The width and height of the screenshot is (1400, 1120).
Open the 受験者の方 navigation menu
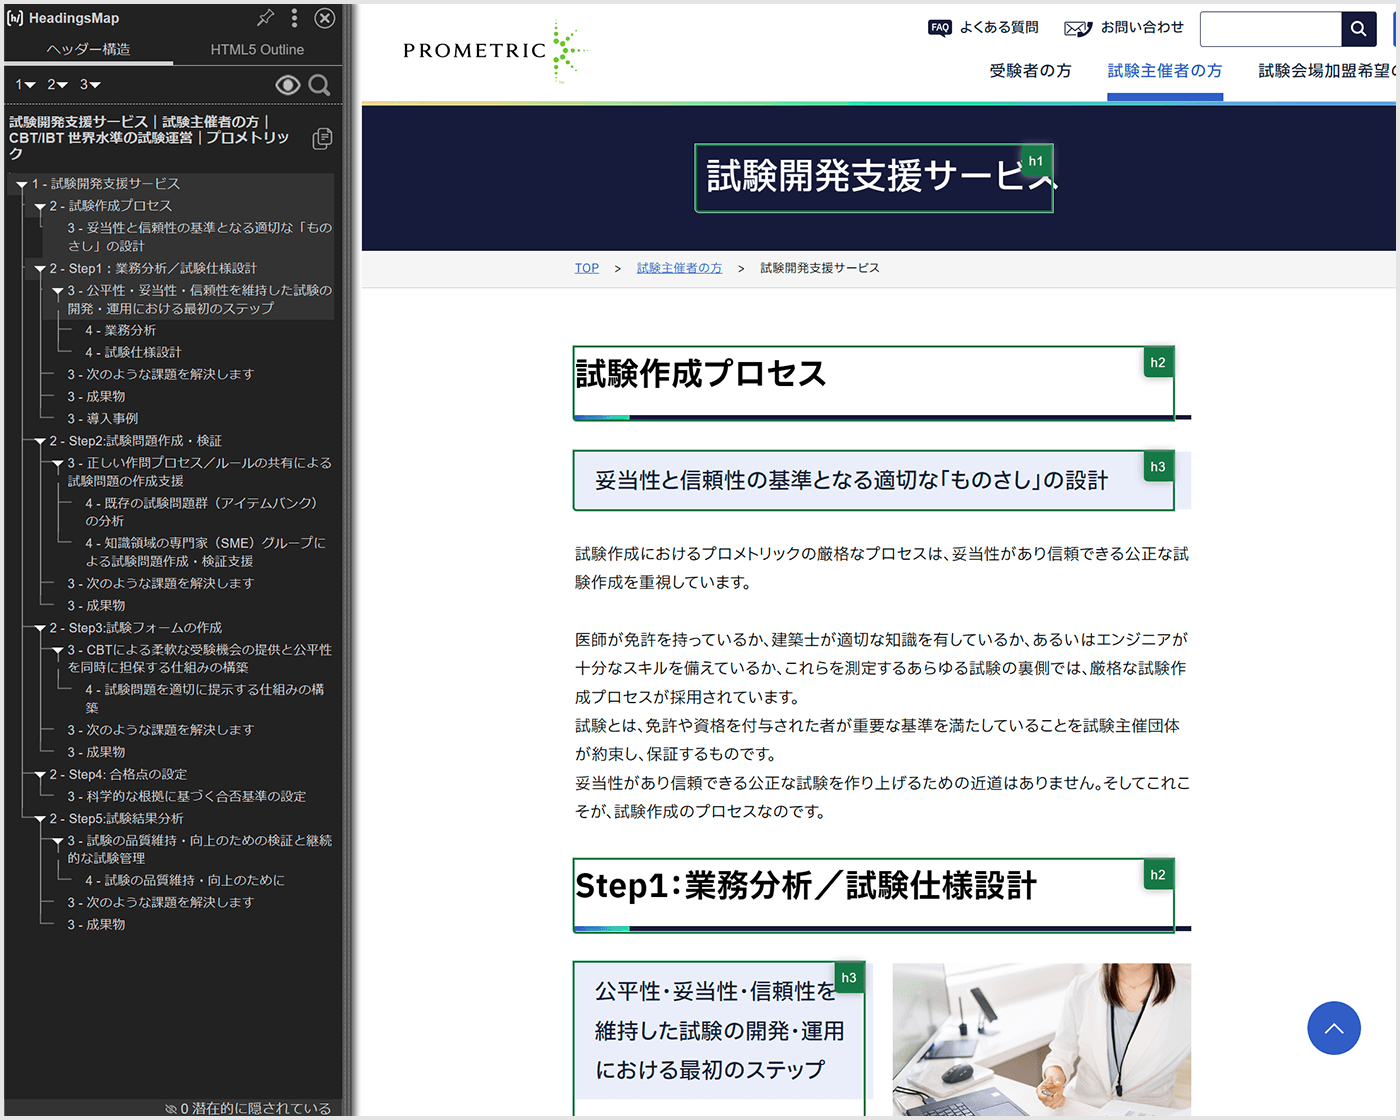1030,70
